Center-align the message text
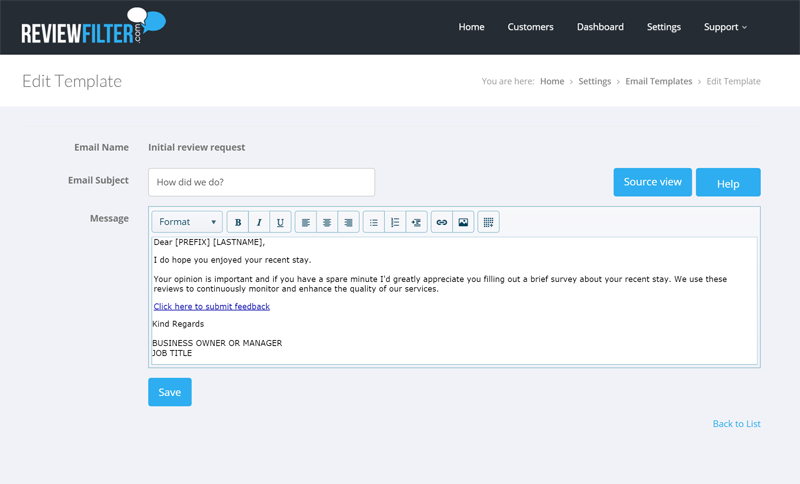This screenshot has height=484, width=800. [x=327, y=222]
